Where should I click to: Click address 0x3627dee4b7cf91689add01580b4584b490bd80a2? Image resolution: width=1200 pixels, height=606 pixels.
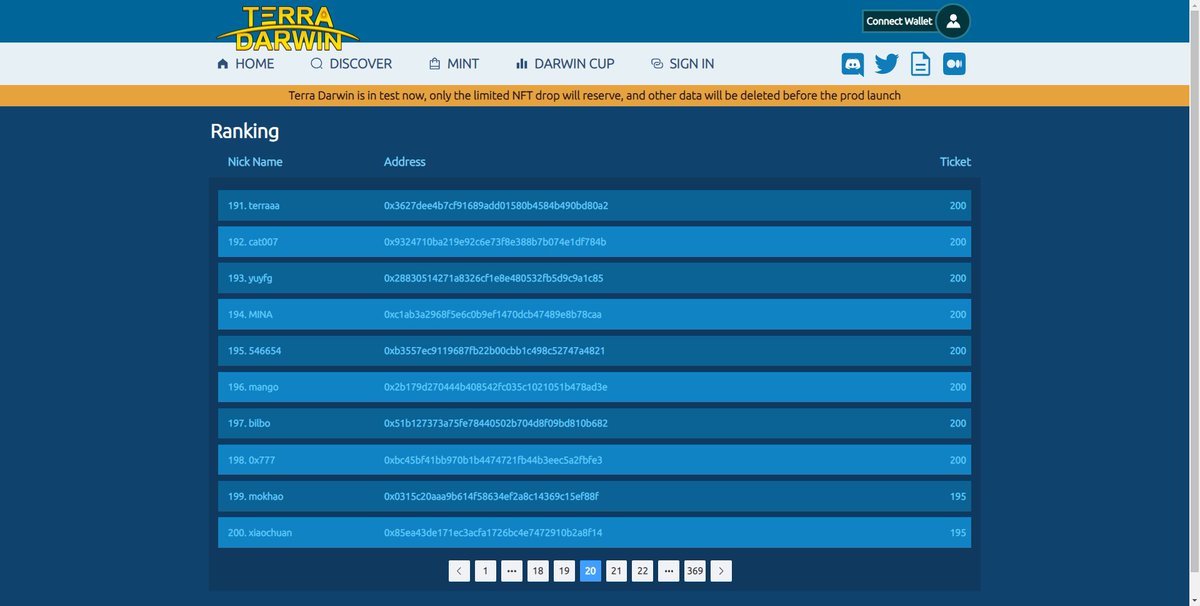coord(496,206)
